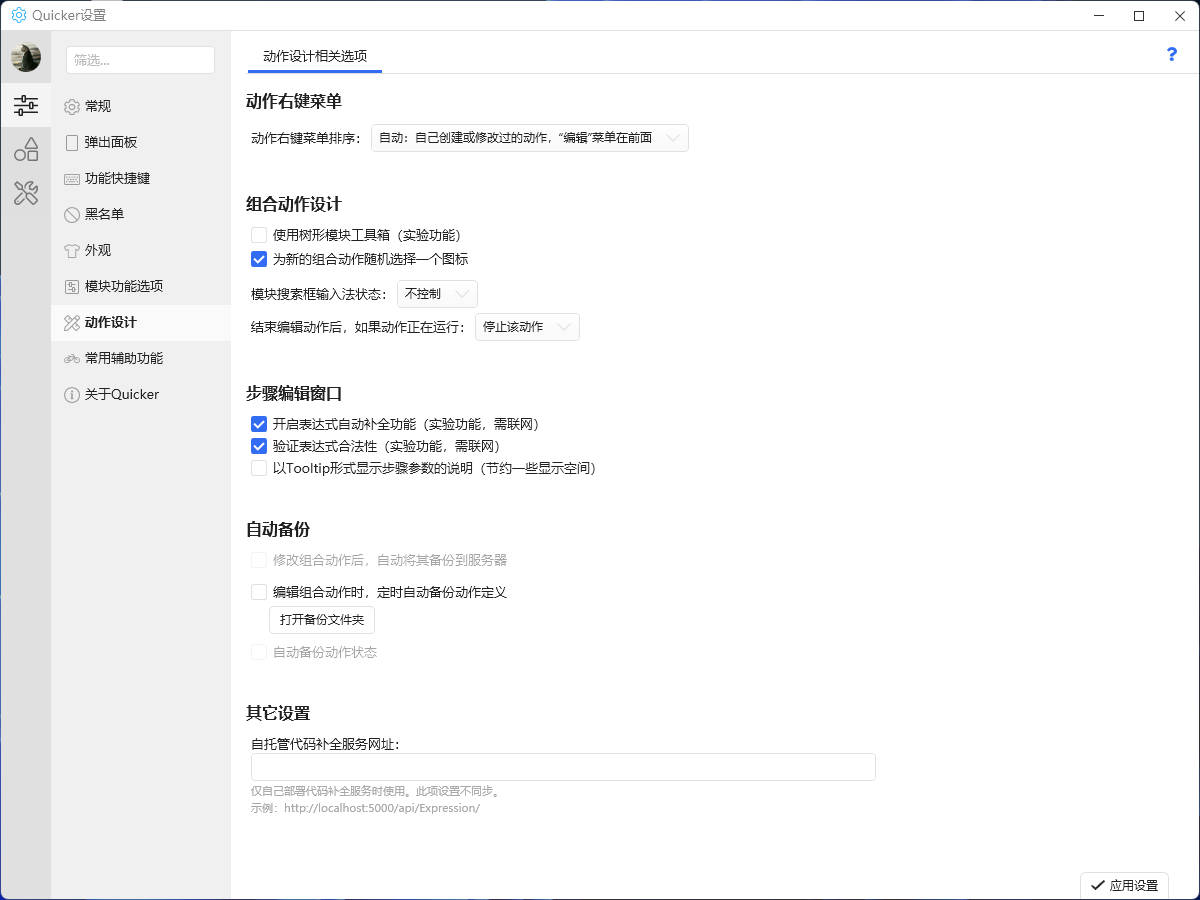Click the gear icon beside 常规
The width and height of the screenshot is (1200, 900).
tap(72, 107)
